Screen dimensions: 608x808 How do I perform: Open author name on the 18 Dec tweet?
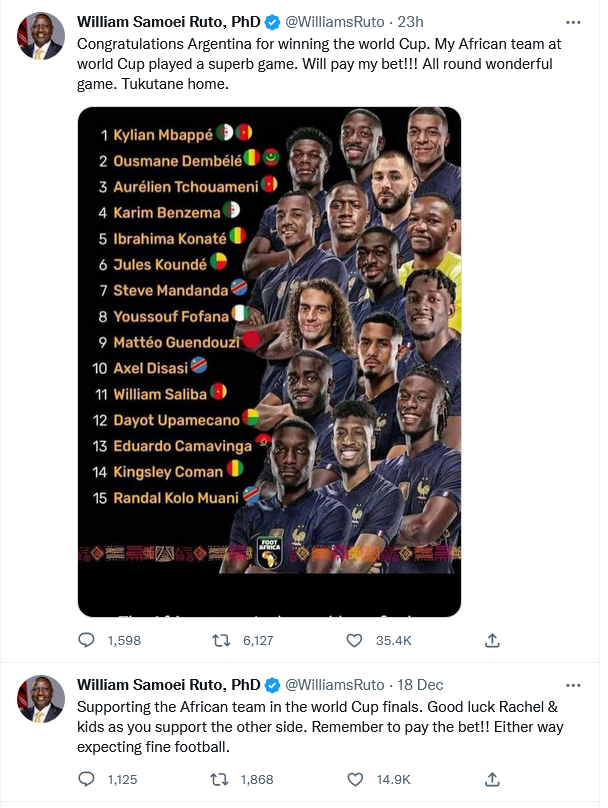pyautogui.click(x=168, y=685)
